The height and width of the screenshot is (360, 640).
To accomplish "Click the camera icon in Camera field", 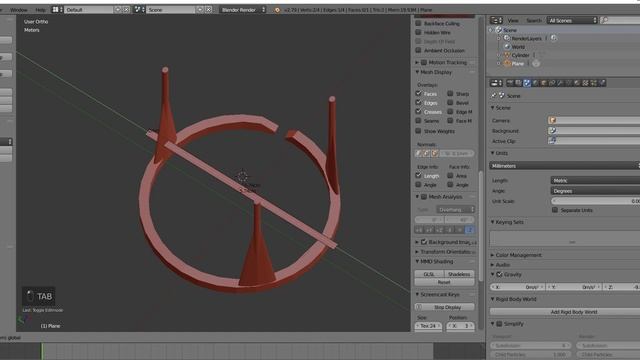I will 552,120.
